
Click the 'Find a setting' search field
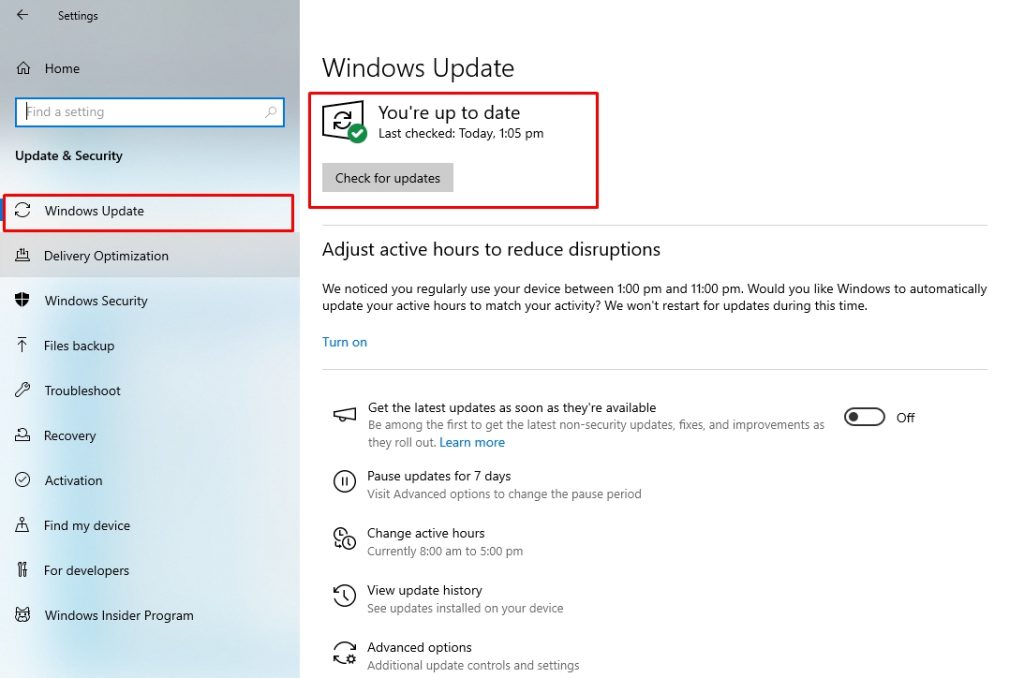click(x=150, y=112)
